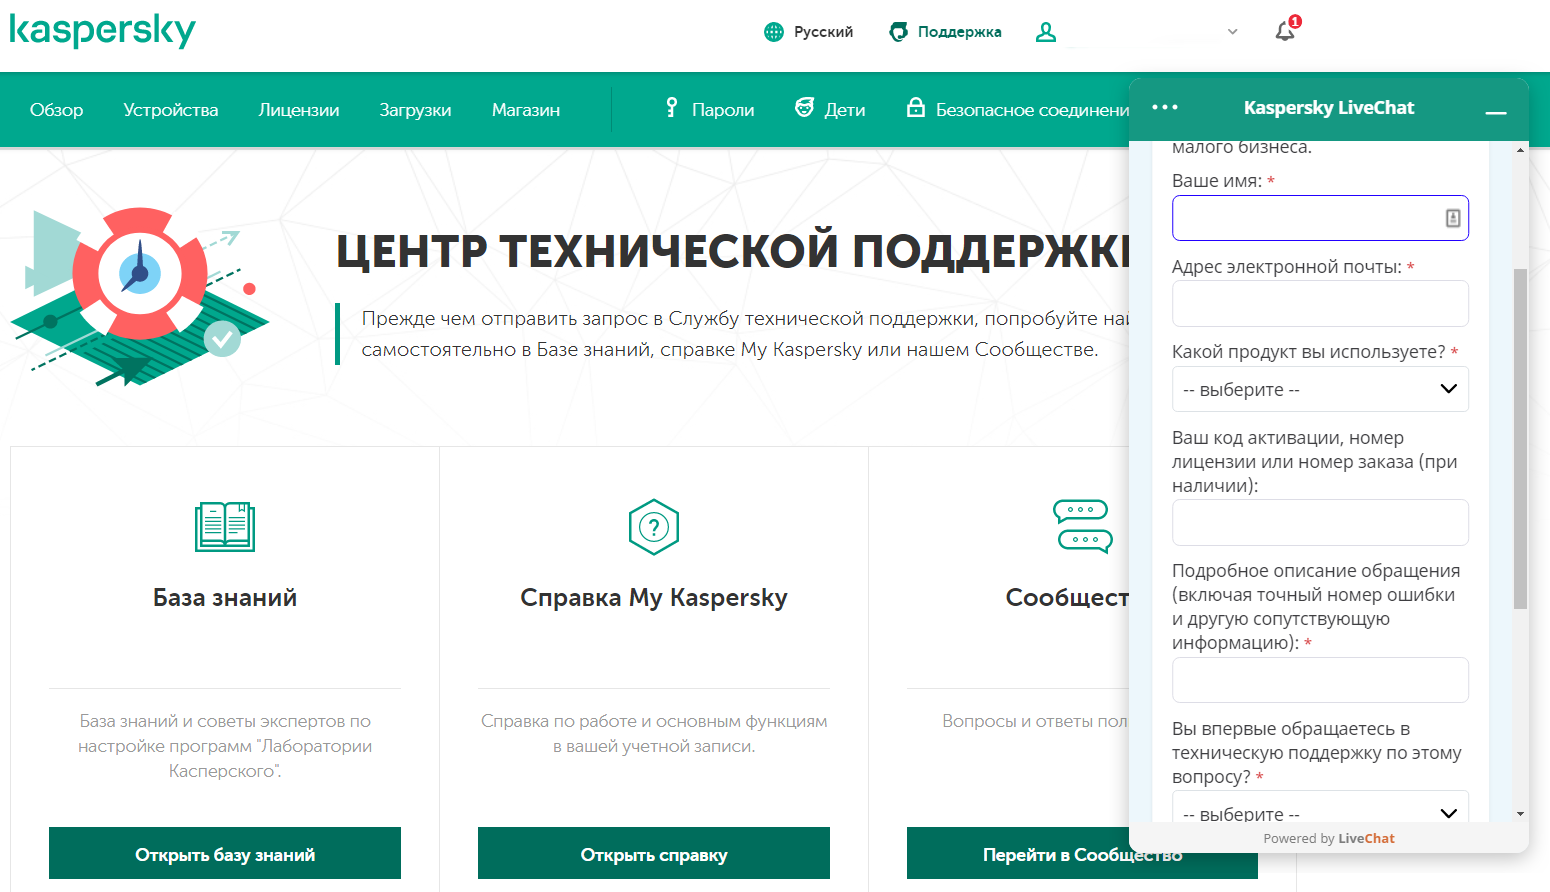Open the product selection dropdown
Image resolution: width=1550 pixels, height=892 pixels.
click(1320, 389)
